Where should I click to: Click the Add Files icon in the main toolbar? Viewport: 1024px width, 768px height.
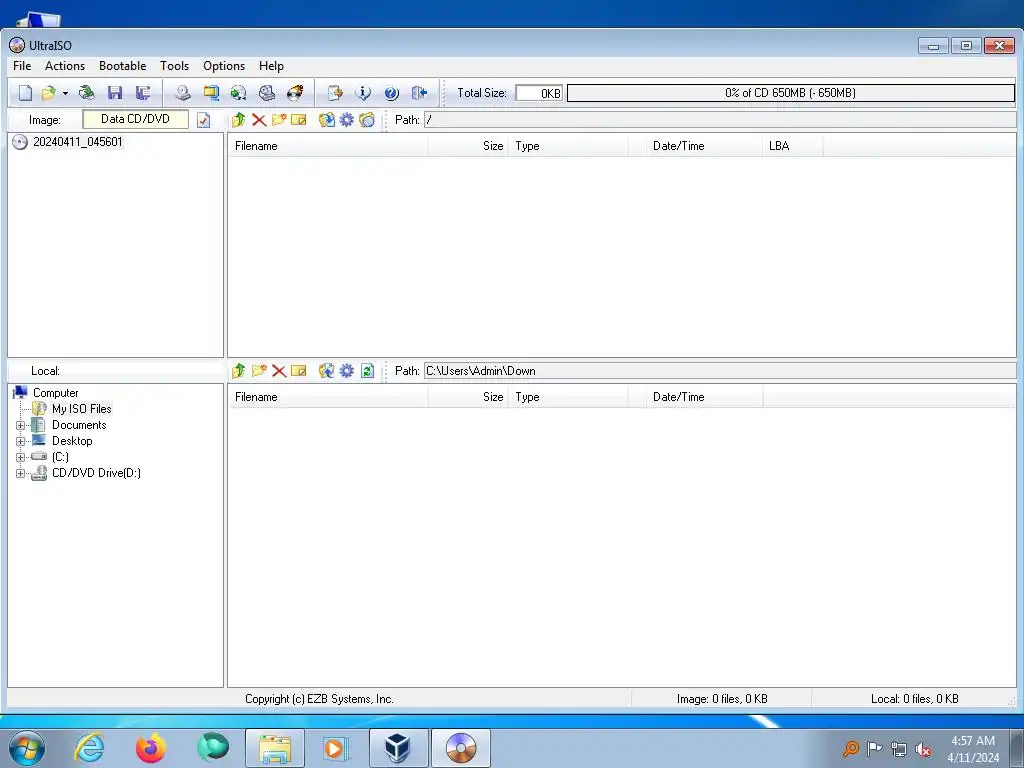(x=335, y=93)
